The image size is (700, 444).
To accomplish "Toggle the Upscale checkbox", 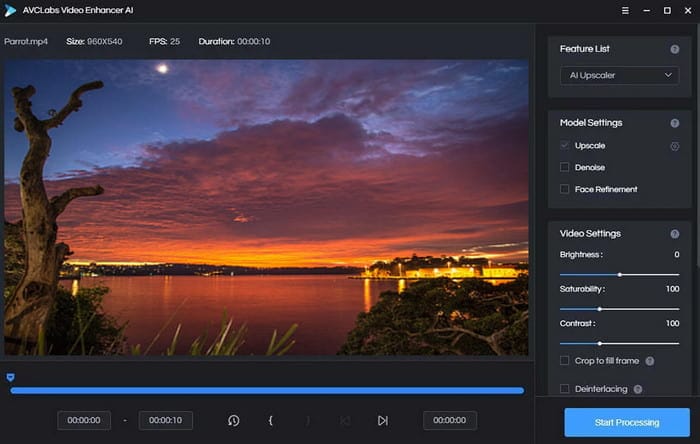I will [564, 145].
